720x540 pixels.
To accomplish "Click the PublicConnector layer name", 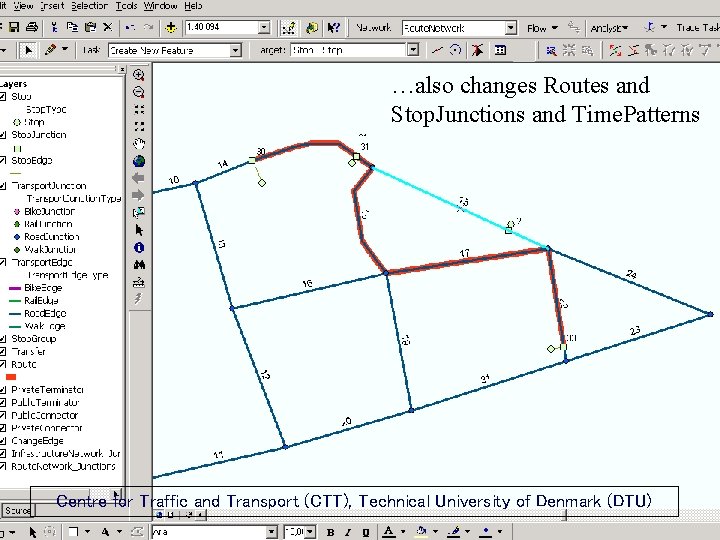I will (x=45, y=416).
